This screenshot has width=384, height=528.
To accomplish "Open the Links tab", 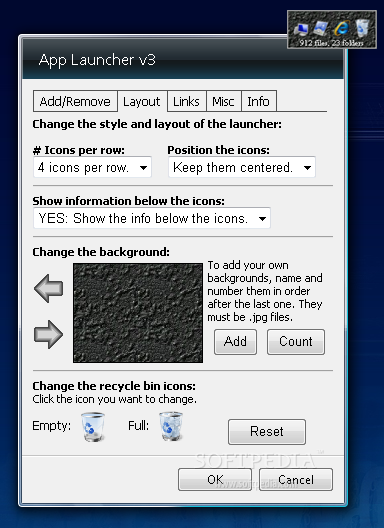I will (x=186, y=101).
